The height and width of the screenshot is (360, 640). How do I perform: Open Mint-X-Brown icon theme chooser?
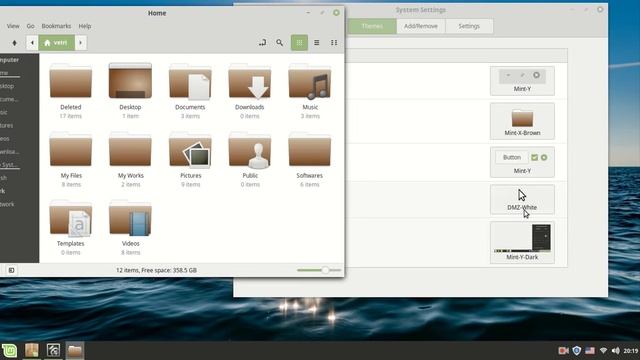pos(522,121)
